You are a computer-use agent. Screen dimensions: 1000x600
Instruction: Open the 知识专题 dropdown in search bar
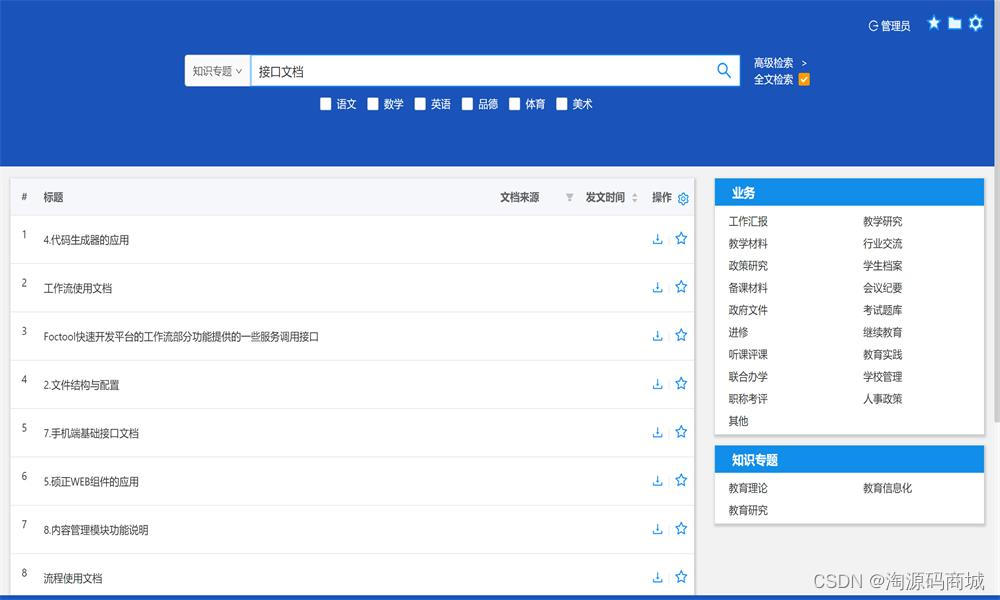pyautogui.click(x=217, y=70)
